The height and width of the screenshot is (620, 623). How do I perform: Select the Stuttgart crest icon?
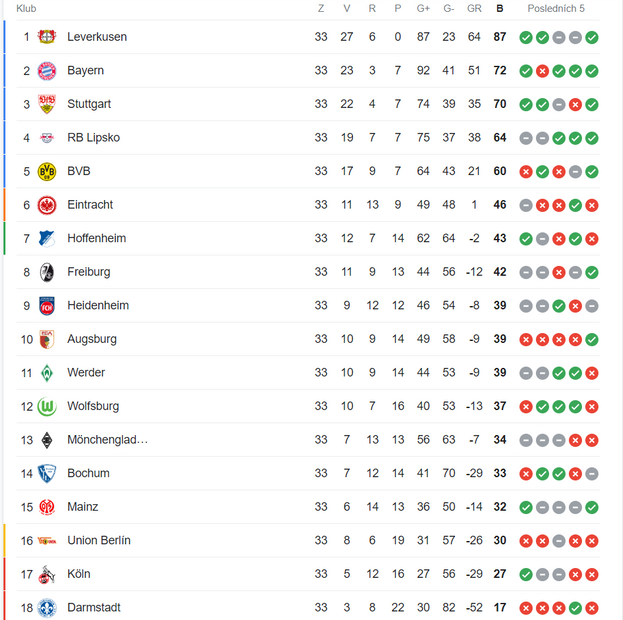coord(46,104)
